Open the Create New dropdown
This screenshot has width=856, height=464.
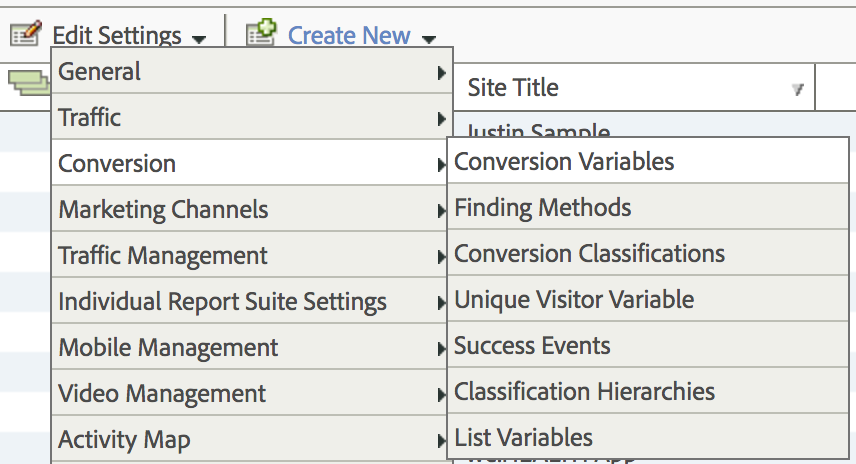(x=362, y=36)
